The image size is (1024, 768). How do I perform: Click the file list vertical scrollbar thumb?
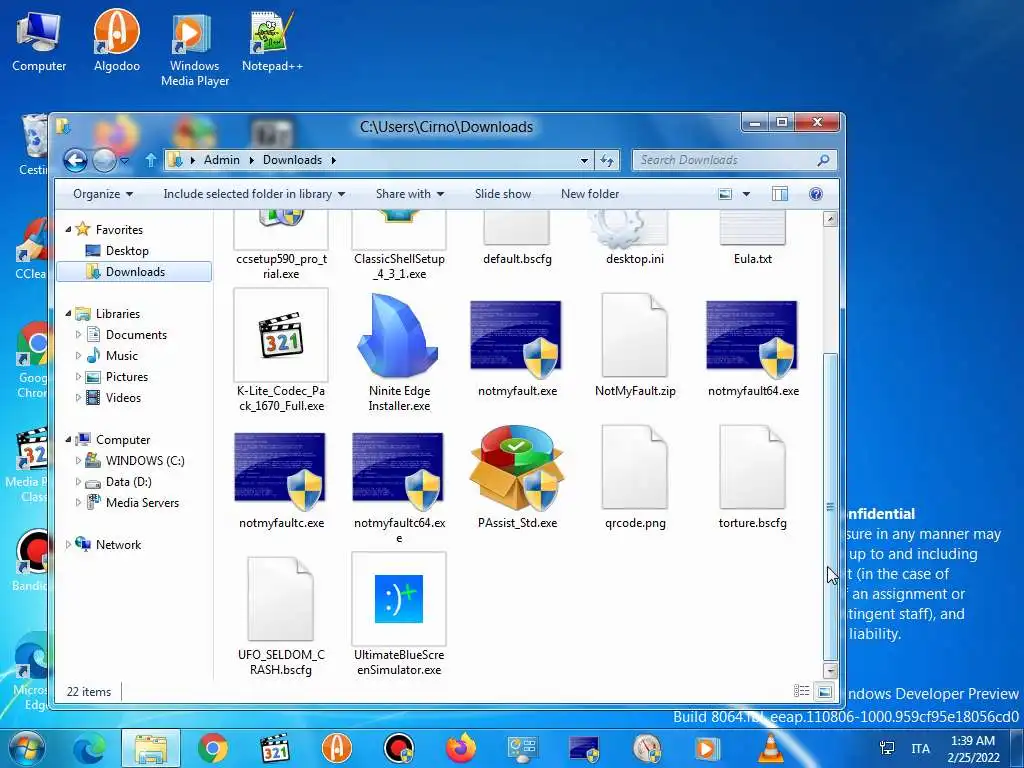point(830,506)
